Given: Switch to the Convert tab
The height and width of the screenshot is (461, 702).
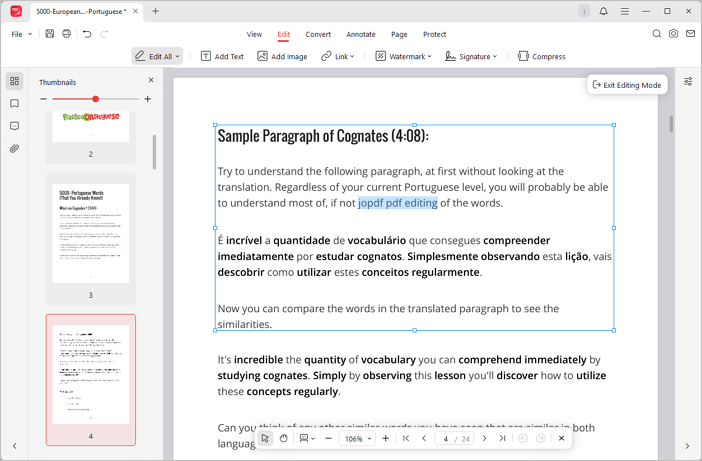Looking at the screenshot, I should coord(318,34).
